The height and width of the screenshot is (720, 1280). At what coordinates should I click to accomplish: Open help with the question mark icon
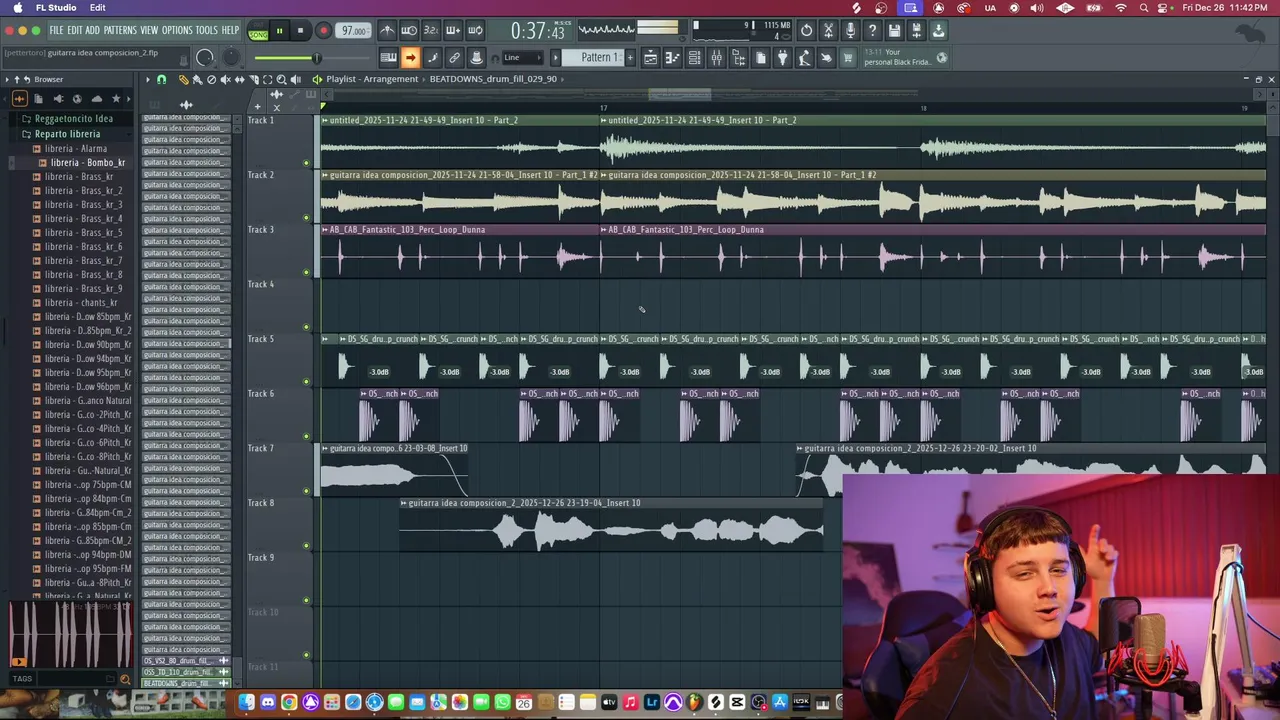873,30
